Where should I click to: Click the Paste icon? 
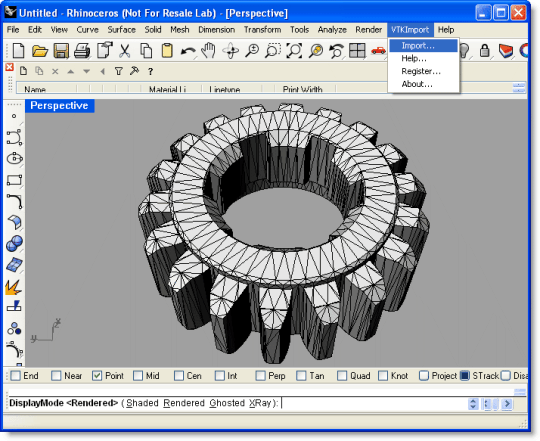click(167, 50)
